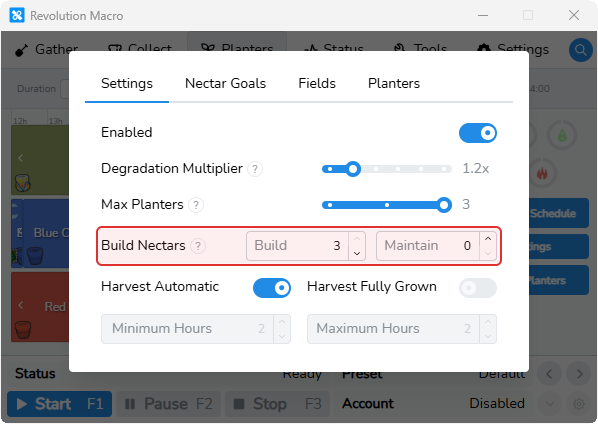Image resolution: width=598 pixels, height=424 pixels.
Task: Decrease Maximum Hours with down arrow
Action: pos(488,336)
